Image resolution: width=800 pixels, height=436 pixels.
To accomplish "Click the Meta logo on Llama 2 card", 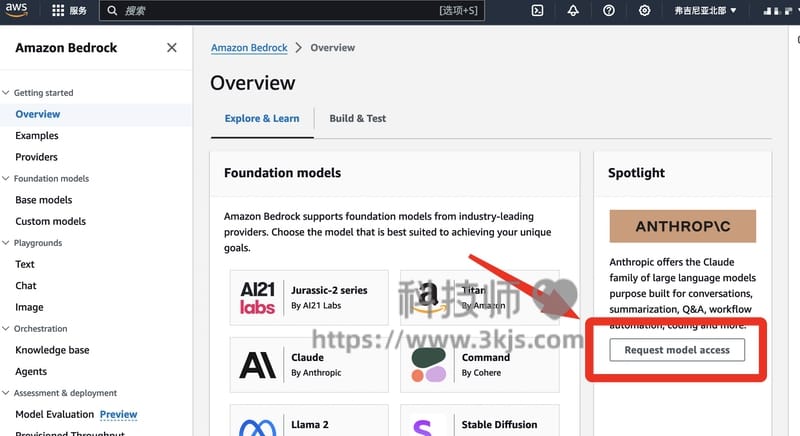I will (x=257, y=427).
